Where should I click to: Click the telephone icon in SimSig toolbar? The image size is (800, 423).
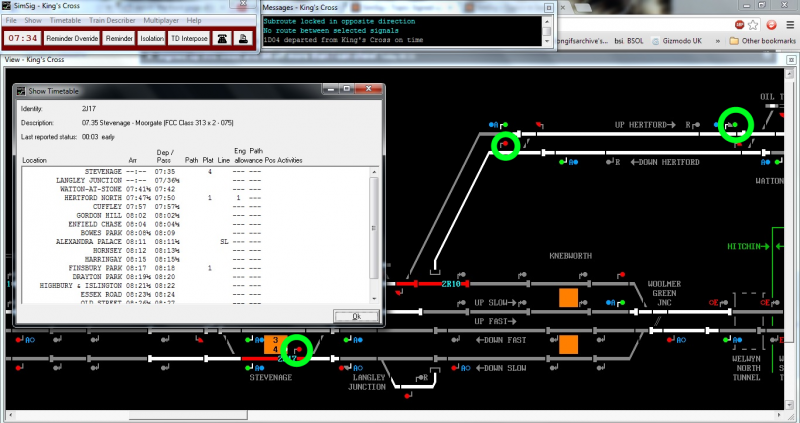pos(222,38)
